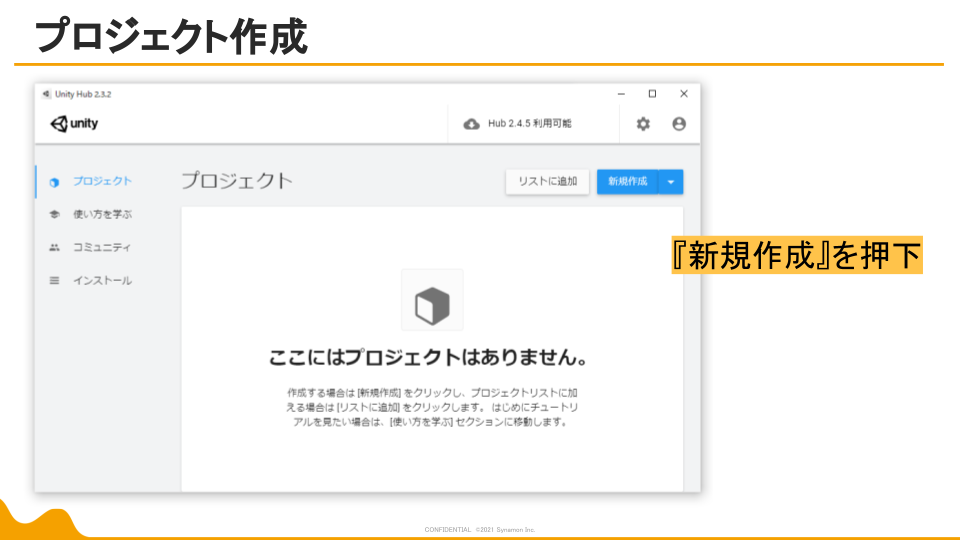Click the Unity logo in header
960x540 pixels.
coord(74,124)
